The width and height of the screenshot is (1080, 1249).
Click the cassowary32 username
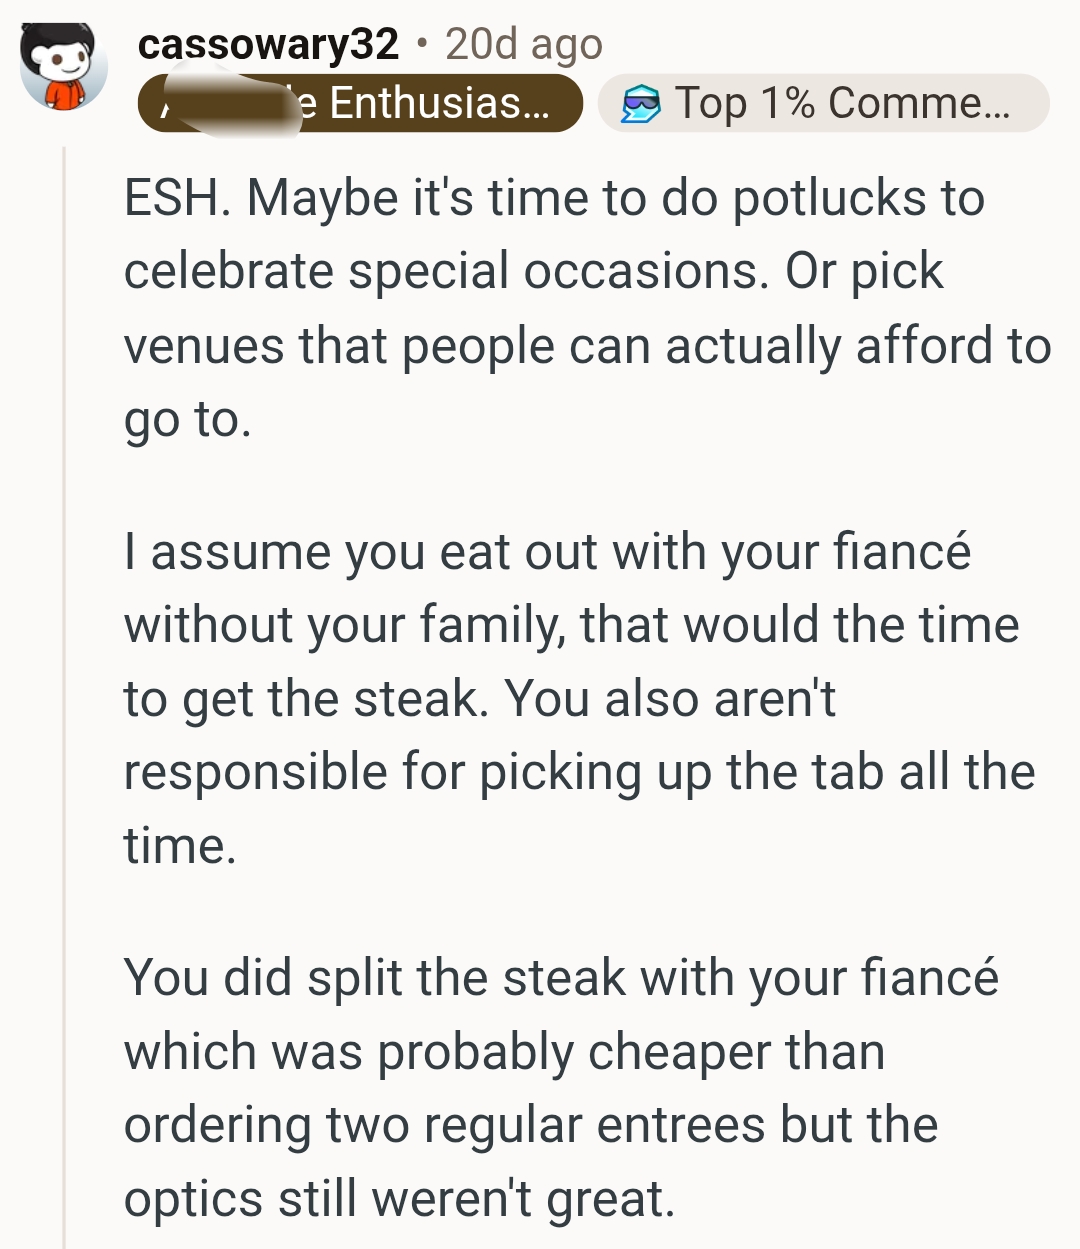(x=268, y=44)
